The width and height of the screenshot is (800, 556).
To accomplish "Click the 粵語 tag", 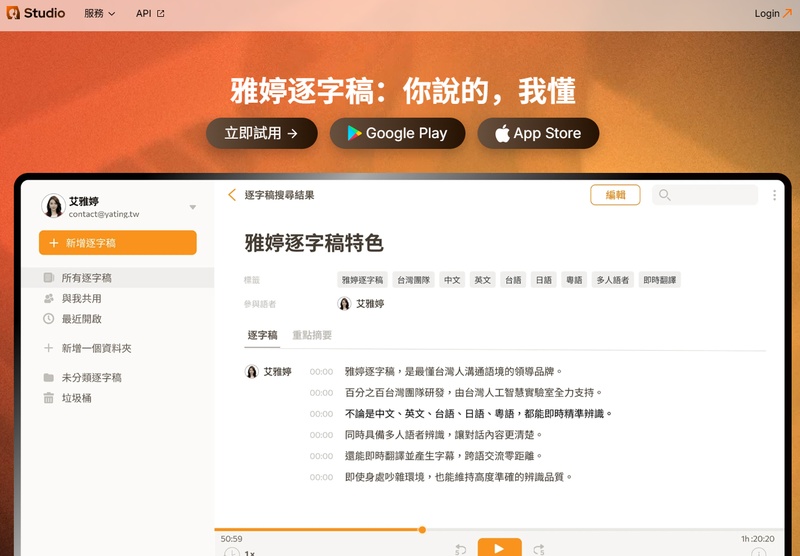I will coord(574,280).
